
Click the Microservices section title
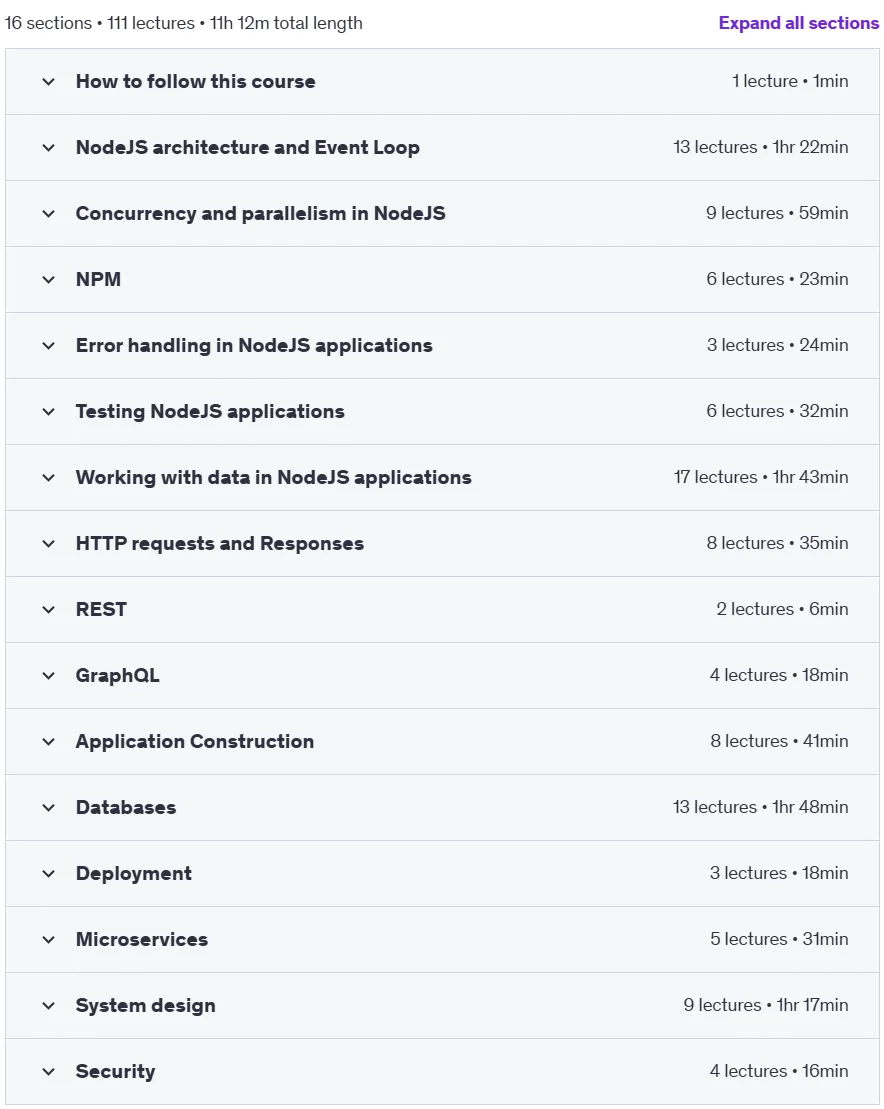pyautogui.click(x=142, y=939)
